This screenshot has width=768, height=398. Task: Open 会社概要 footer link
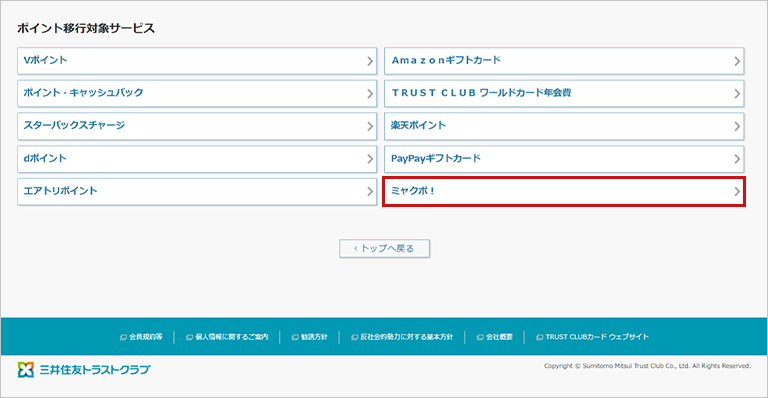pos(495,337)
